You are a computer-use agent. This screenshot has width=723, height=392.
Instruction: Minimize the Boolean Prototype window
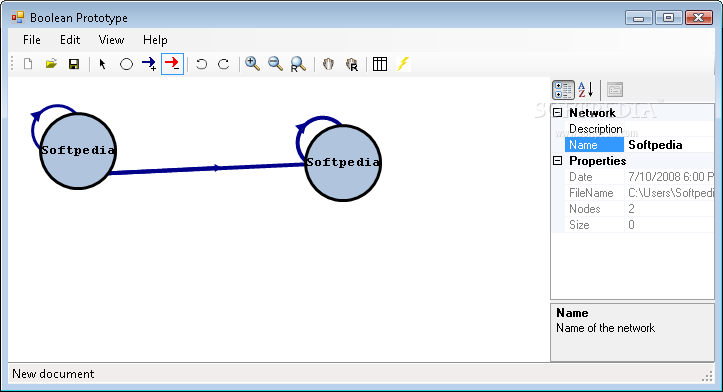point(639,18)
